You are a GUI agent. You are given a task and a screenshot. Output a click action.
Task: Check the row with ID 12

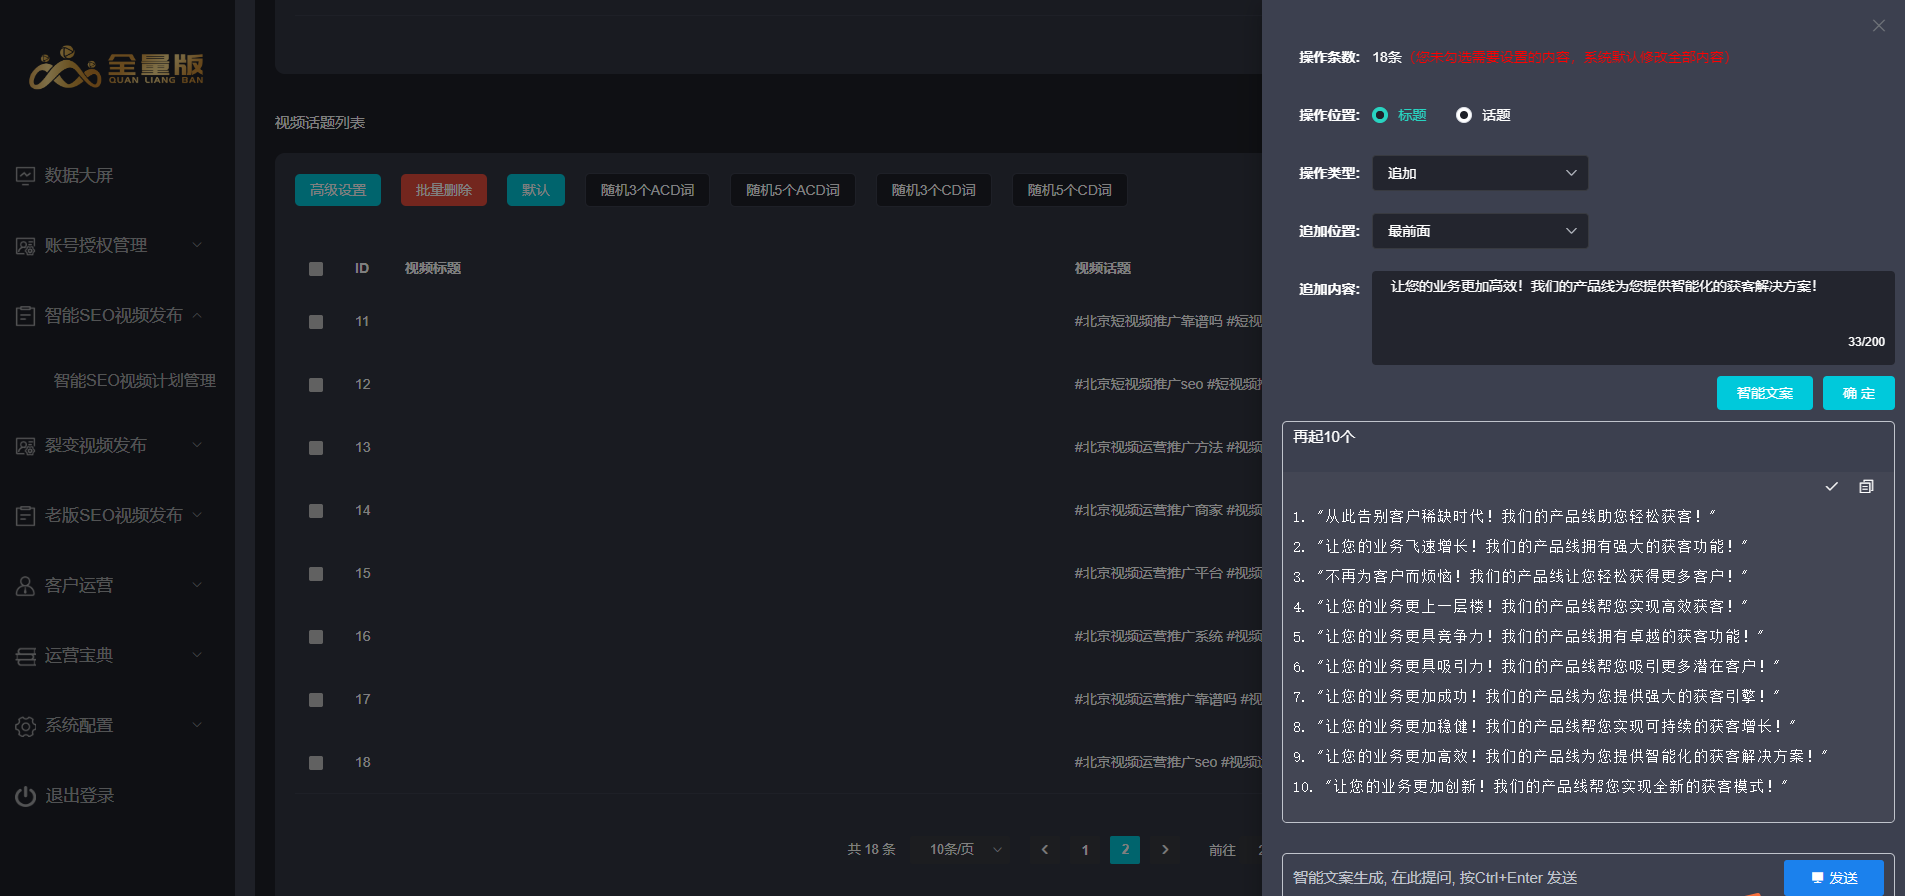[316, 385]
